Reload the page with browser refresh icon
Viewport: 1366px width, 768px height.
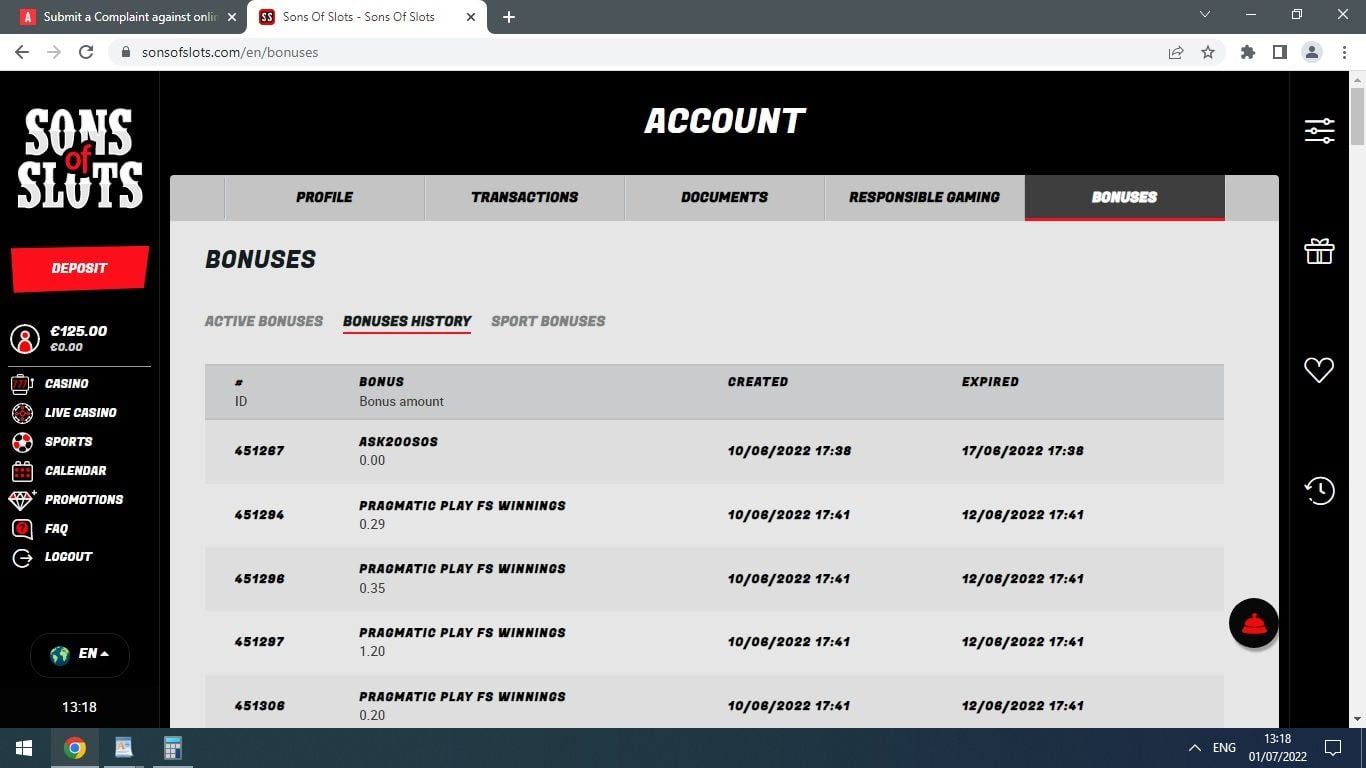click(86, 52)
